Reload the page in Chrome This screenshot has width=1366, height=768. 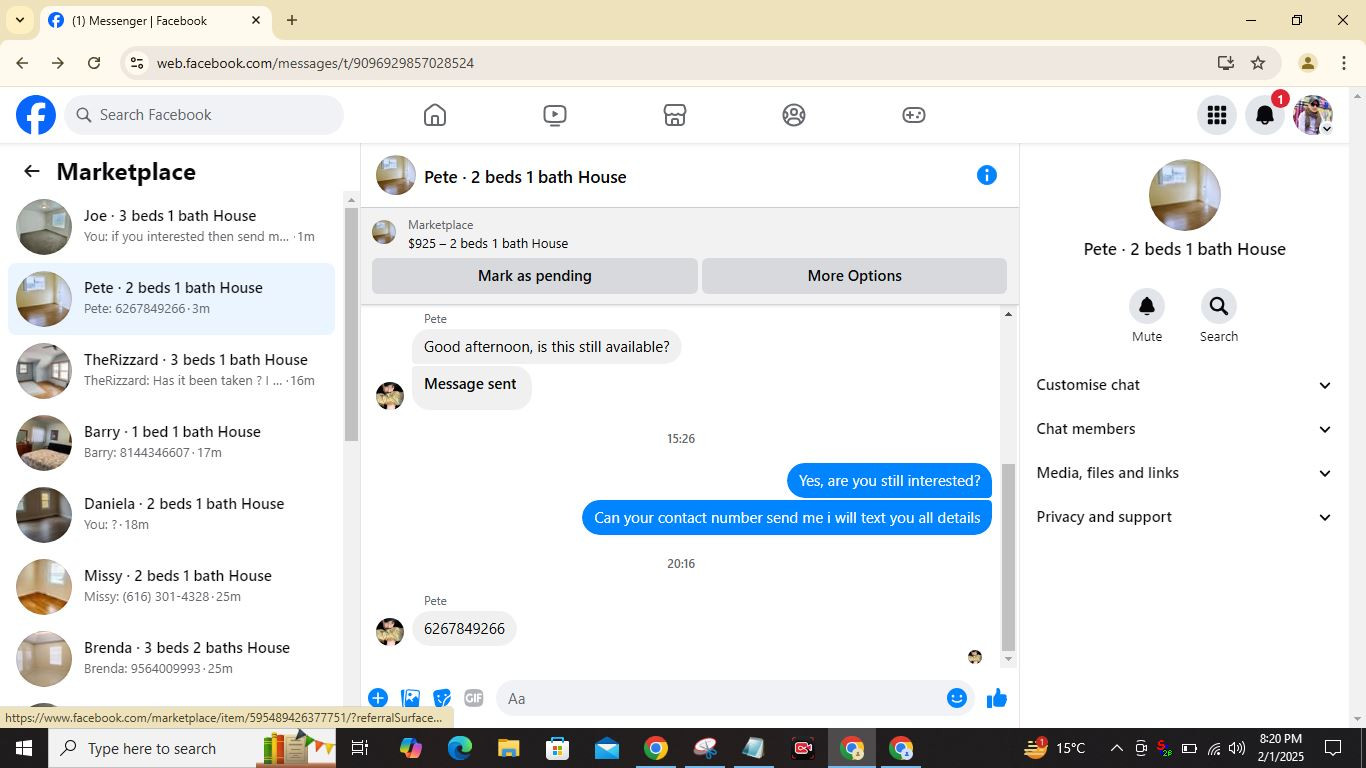(94, 63)
